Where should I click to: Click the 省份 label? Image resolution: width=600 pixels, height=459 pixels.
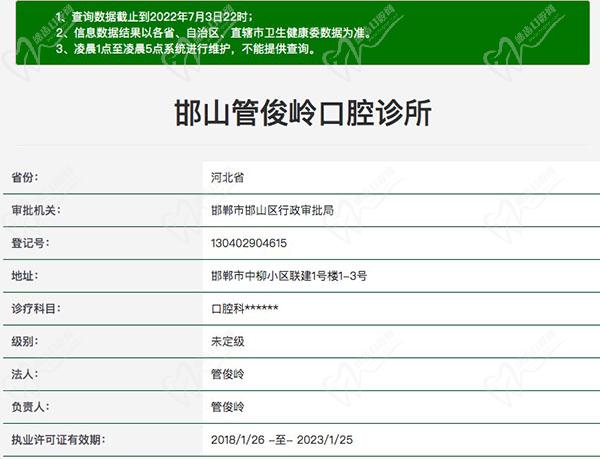pyautogui.click(x=25, y=177)
